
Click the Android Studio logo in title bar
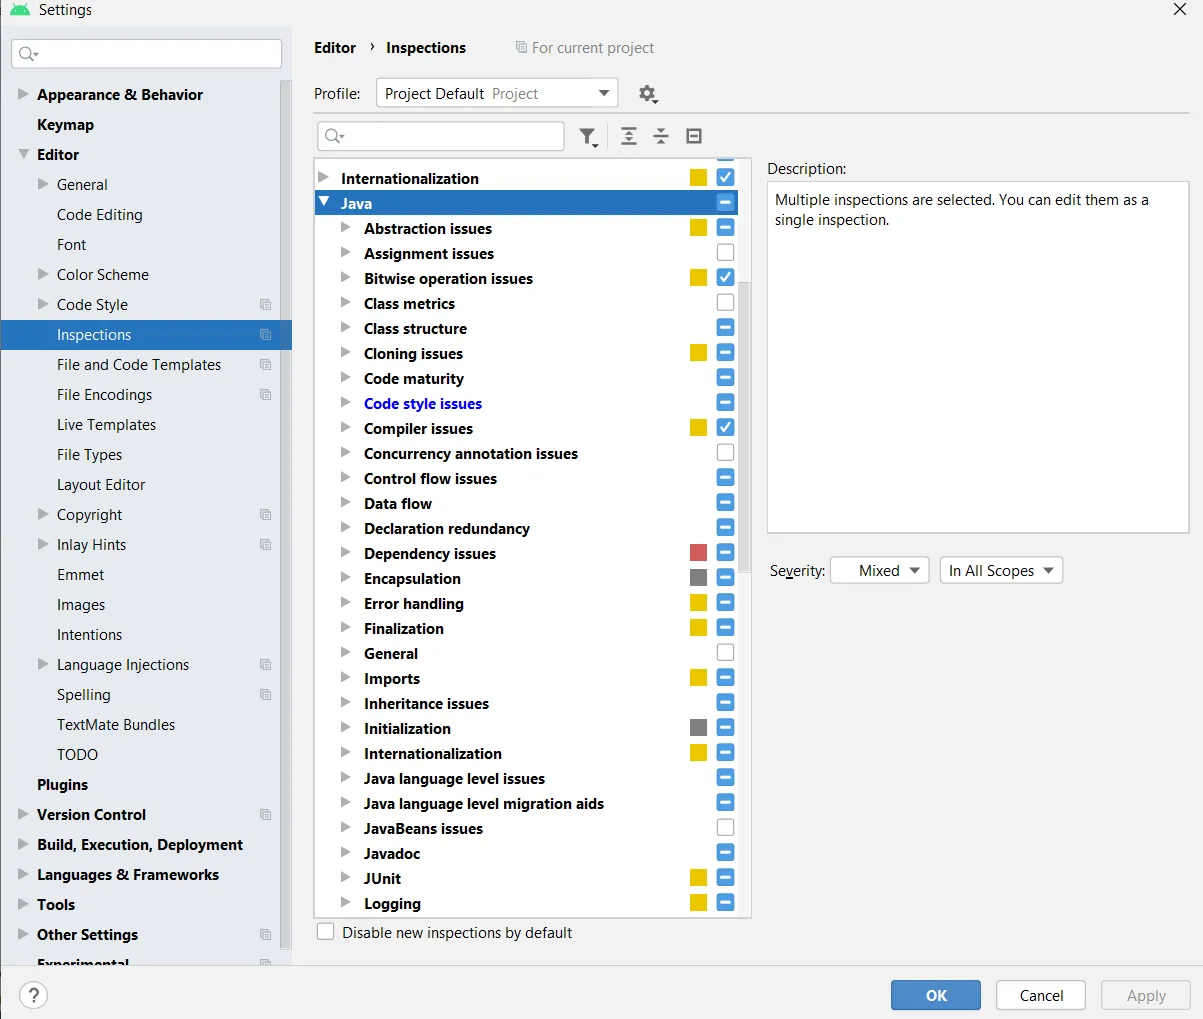[19, 10]
